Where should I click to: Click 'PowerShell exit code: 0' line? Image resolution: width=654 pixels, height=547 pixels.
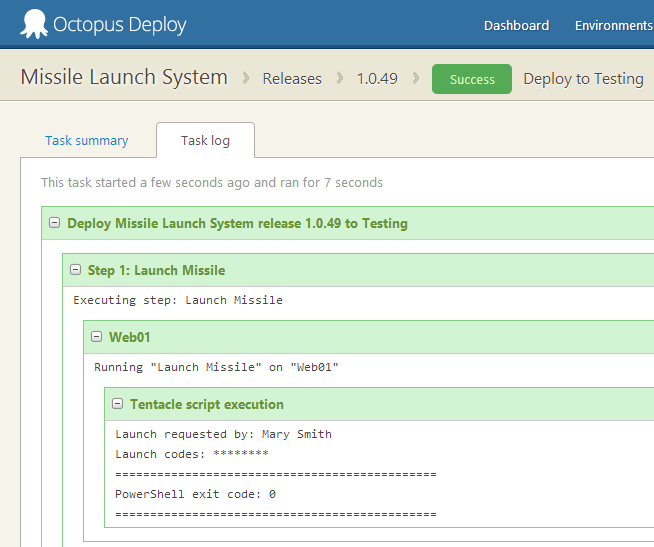[195, 494]
